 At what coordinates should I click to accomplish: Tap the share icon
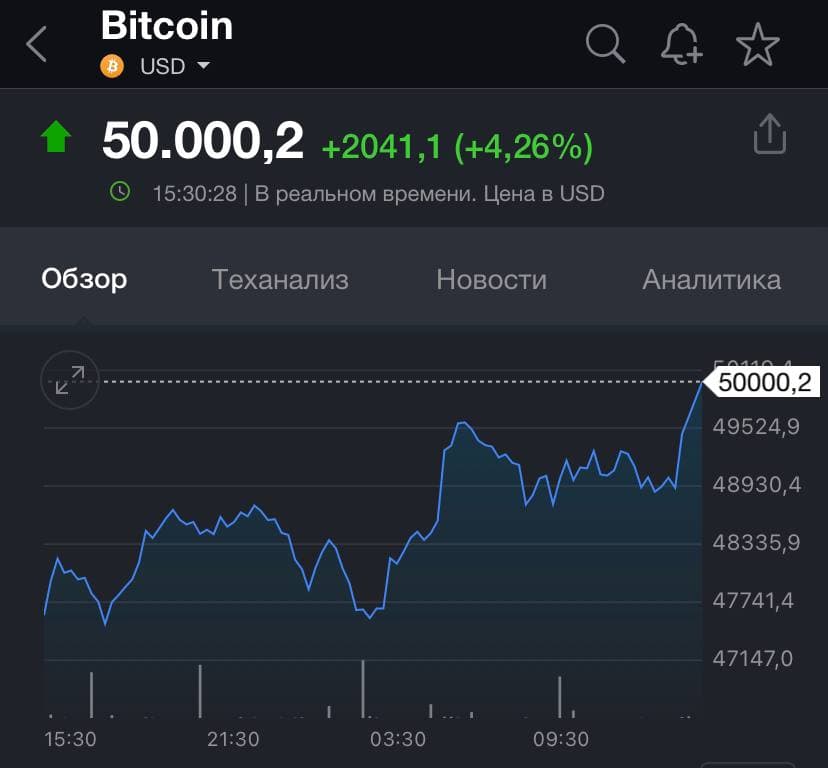pos(769,134)
